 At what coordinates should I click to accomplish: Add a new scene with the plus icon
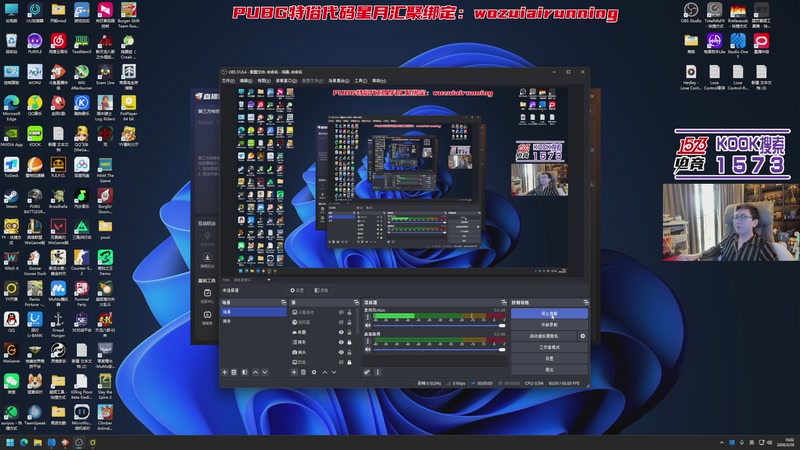point(224,372)
